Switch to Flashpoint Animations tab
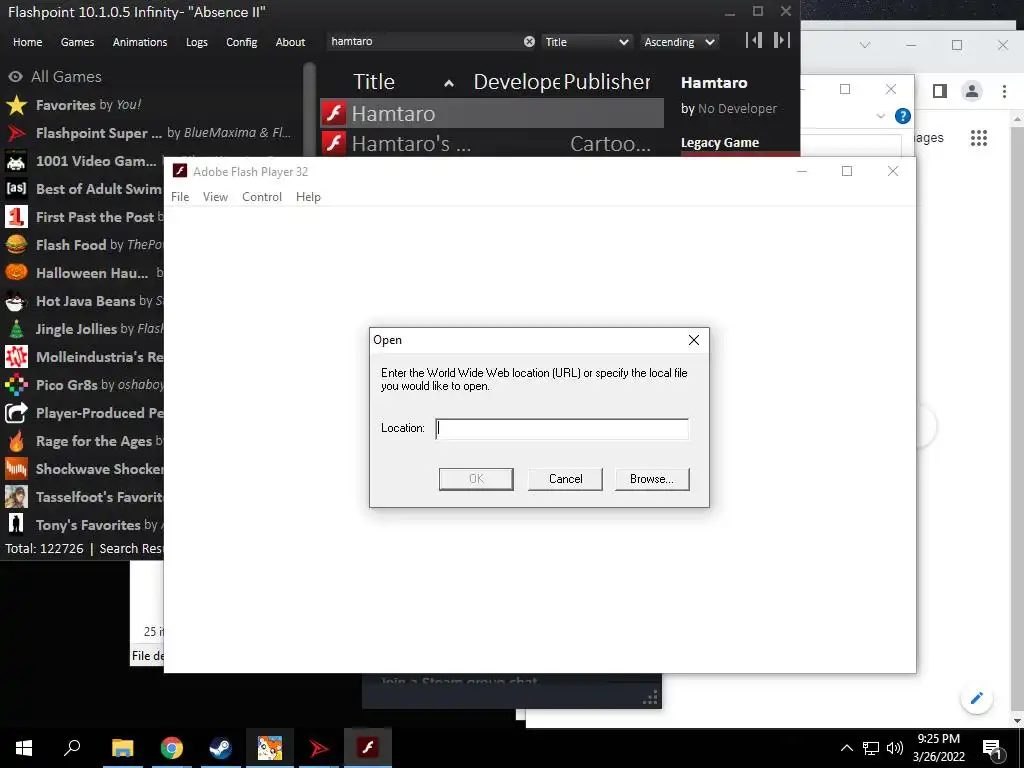 coord(140,42)
